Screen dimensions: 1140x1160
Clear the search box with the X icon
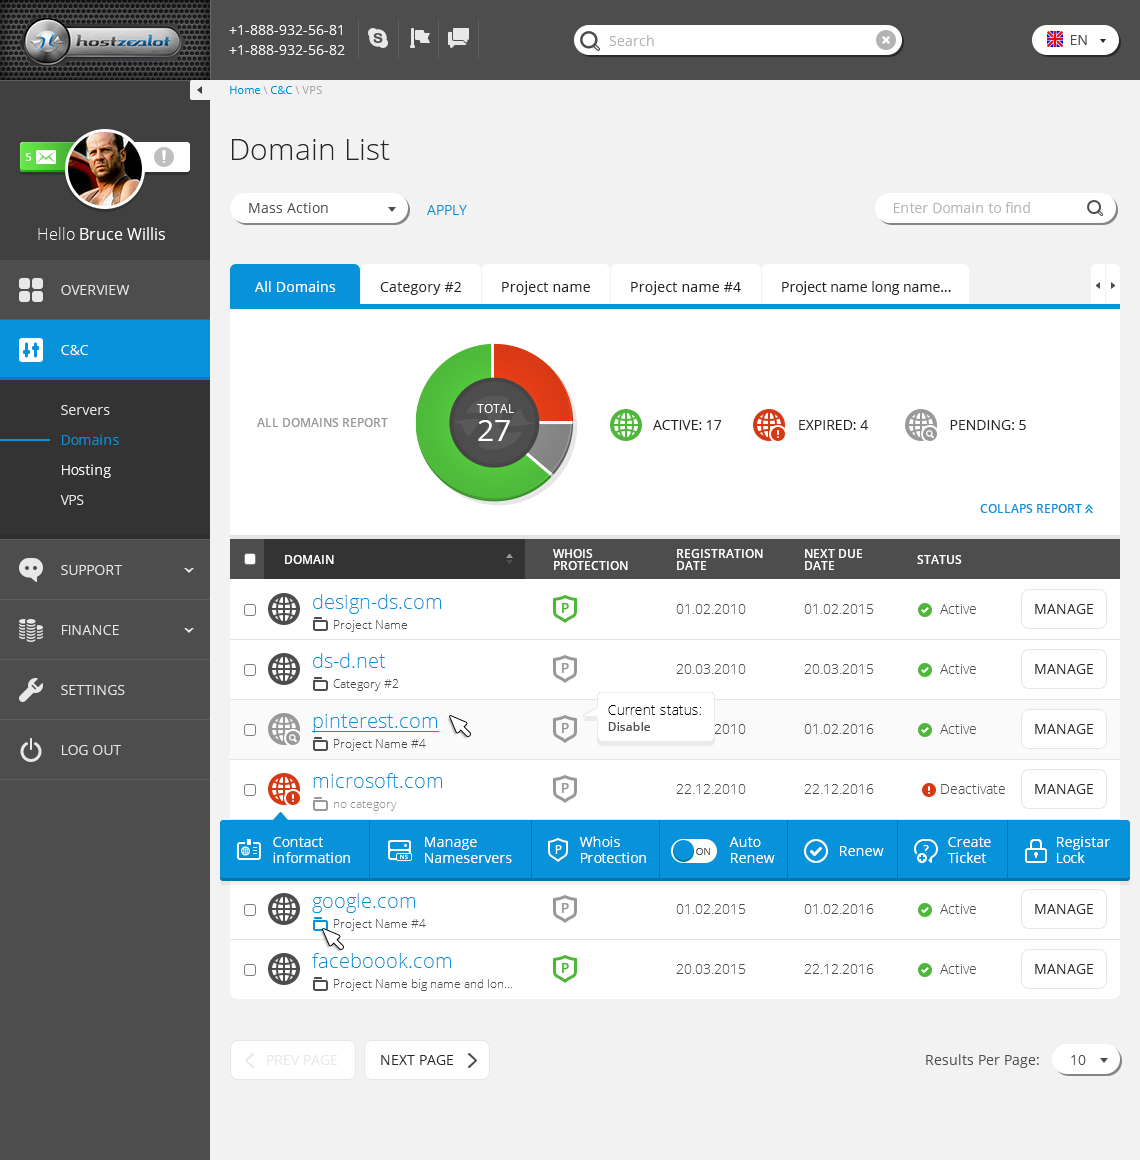[x=886, y=40]
